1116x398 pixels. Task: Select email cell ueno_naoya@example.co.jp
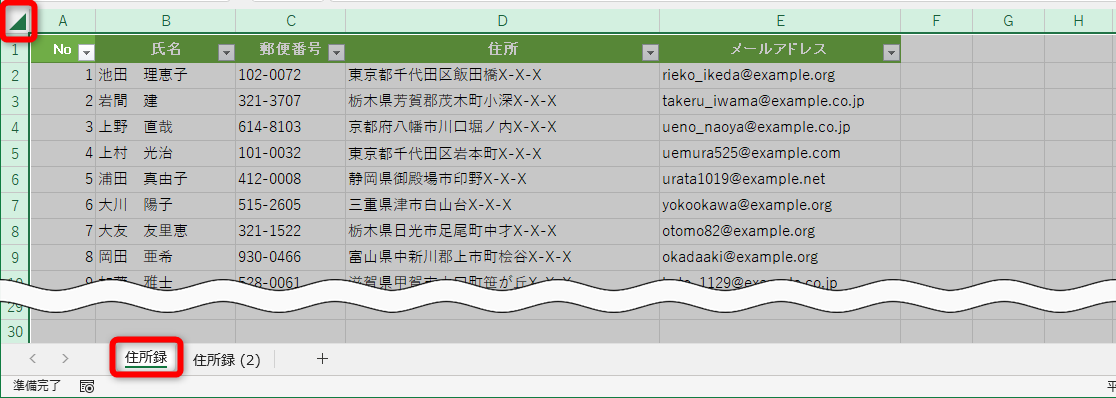[x=780, y=127]
